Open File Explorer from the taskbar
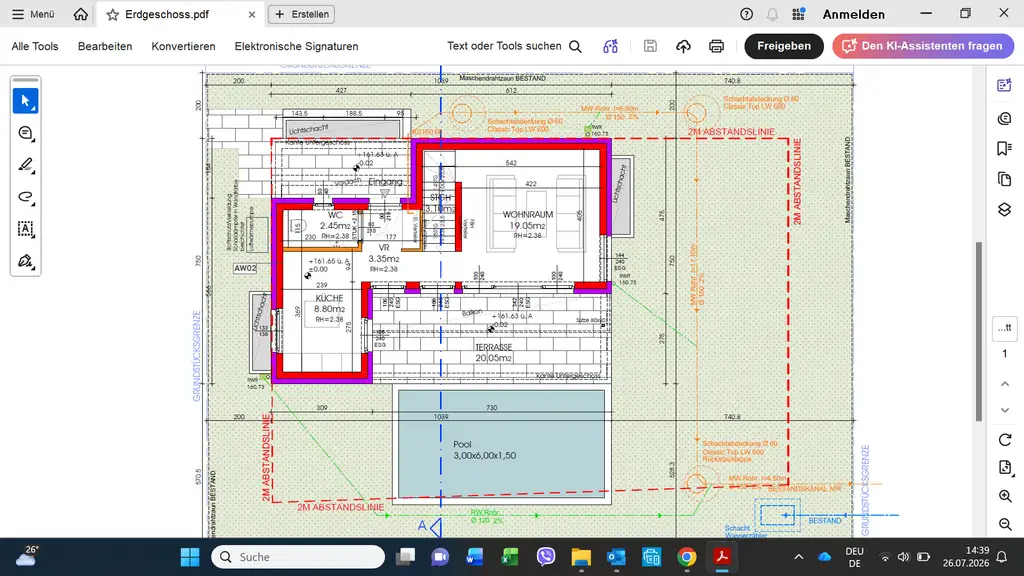Screen dimensions: 1024x576 tap(581, 557)
